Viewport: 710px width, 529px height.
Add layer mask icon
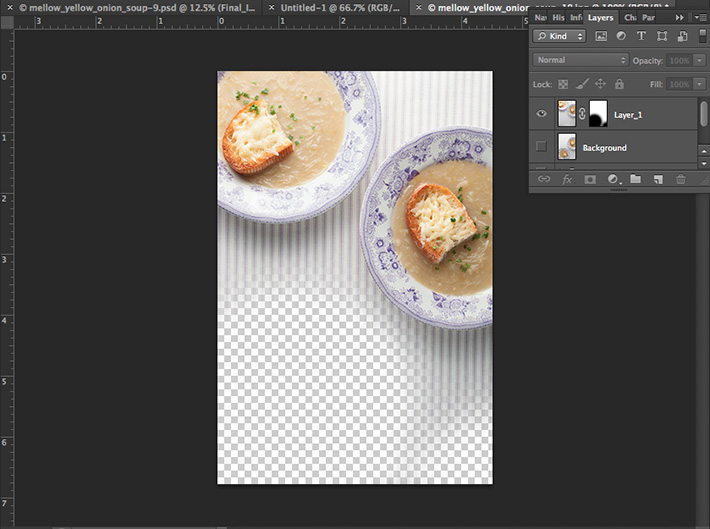[590, 179]
